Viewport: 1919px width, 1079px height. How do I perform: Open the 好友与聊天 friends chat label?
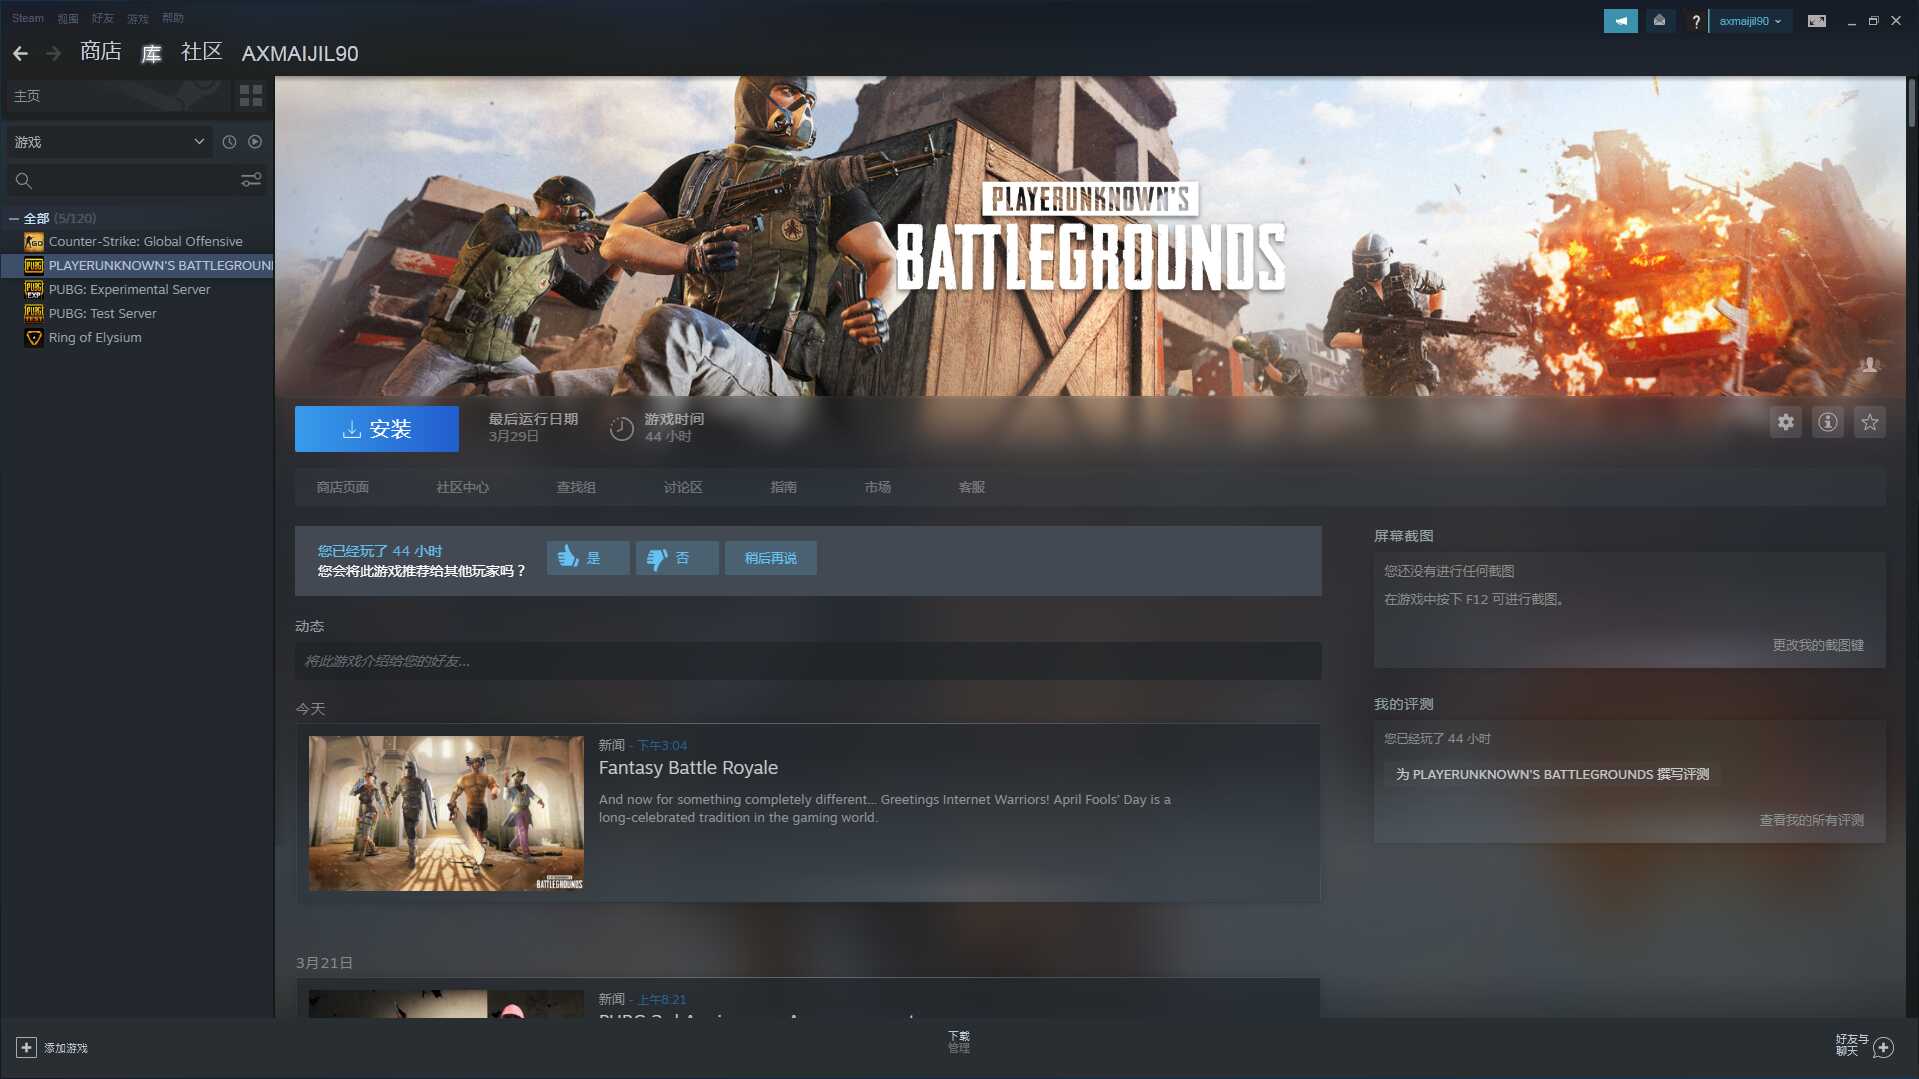(x=1851, y=1045)
